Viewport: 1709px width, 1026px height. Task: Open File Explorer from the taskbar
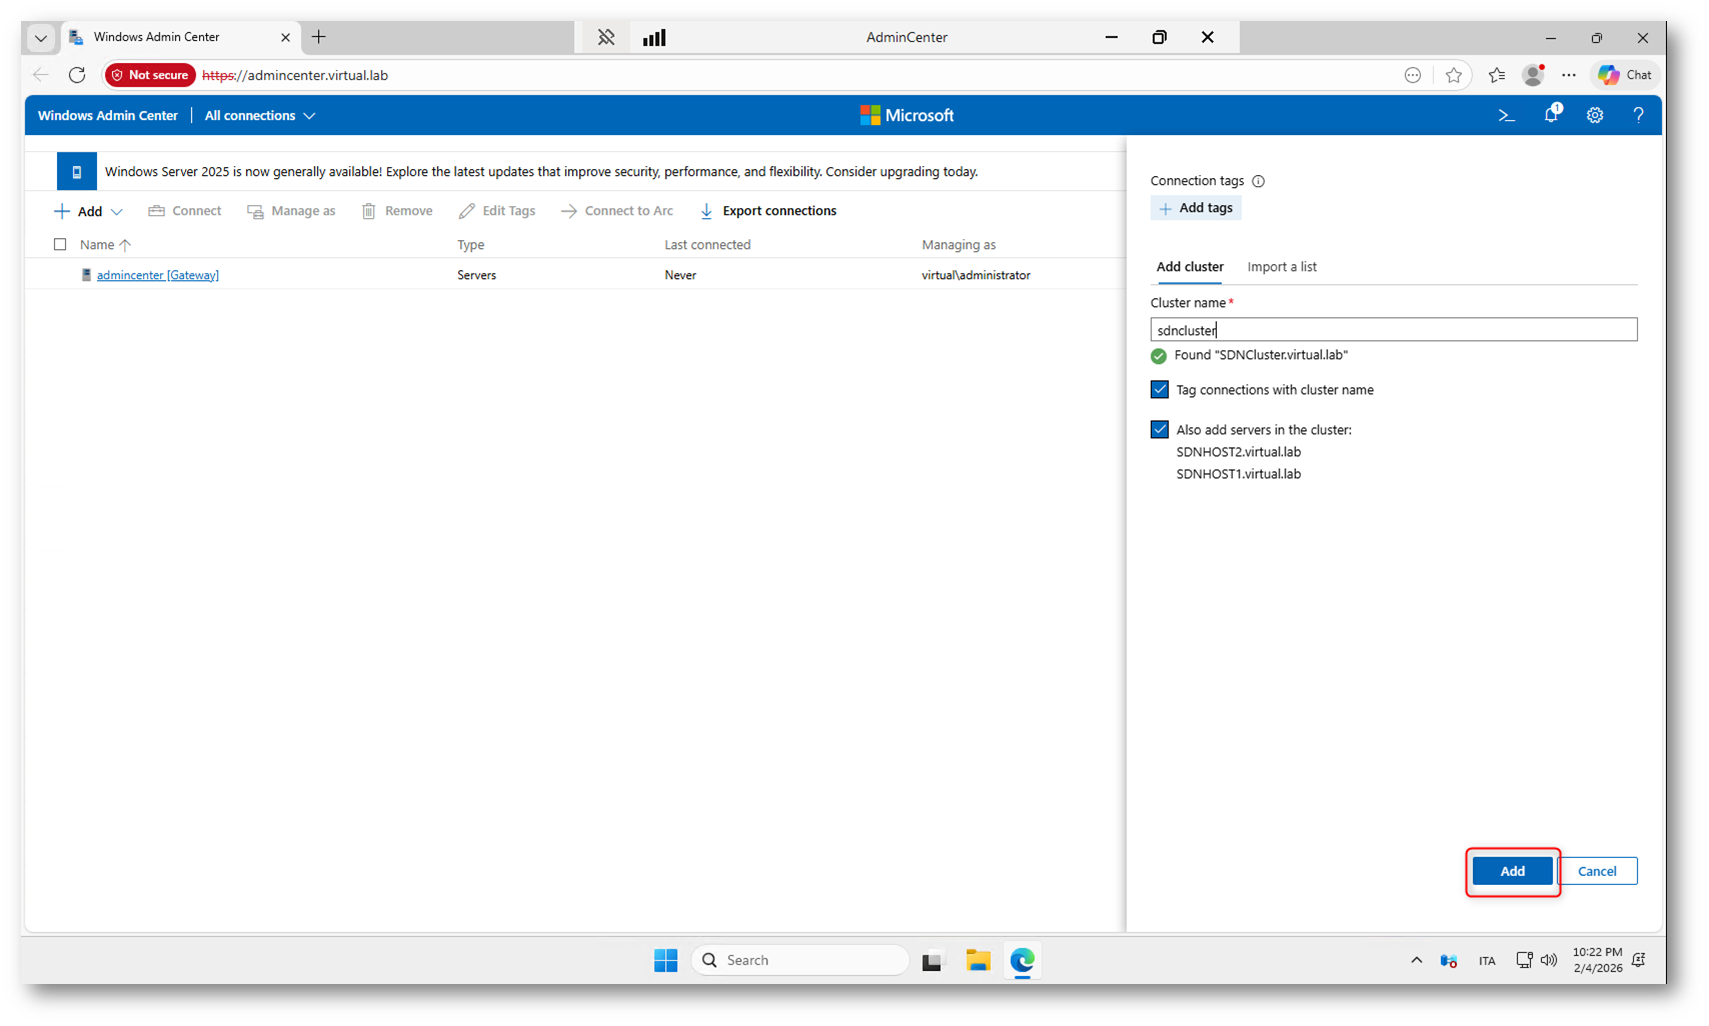[x=977, y=960]
